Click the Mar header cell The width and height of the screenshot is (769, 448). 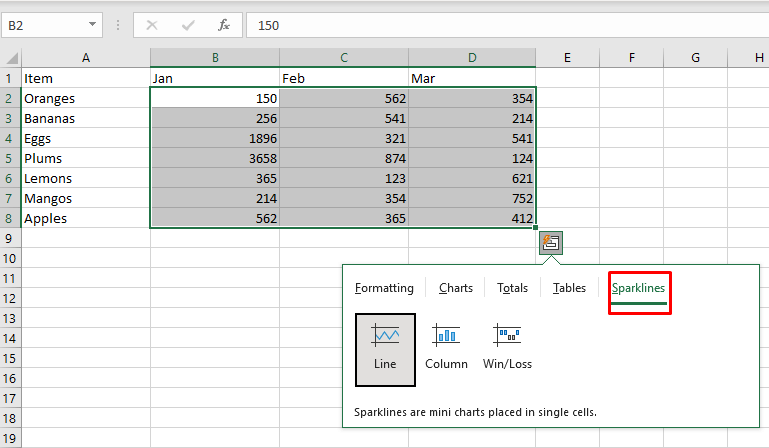471,78
